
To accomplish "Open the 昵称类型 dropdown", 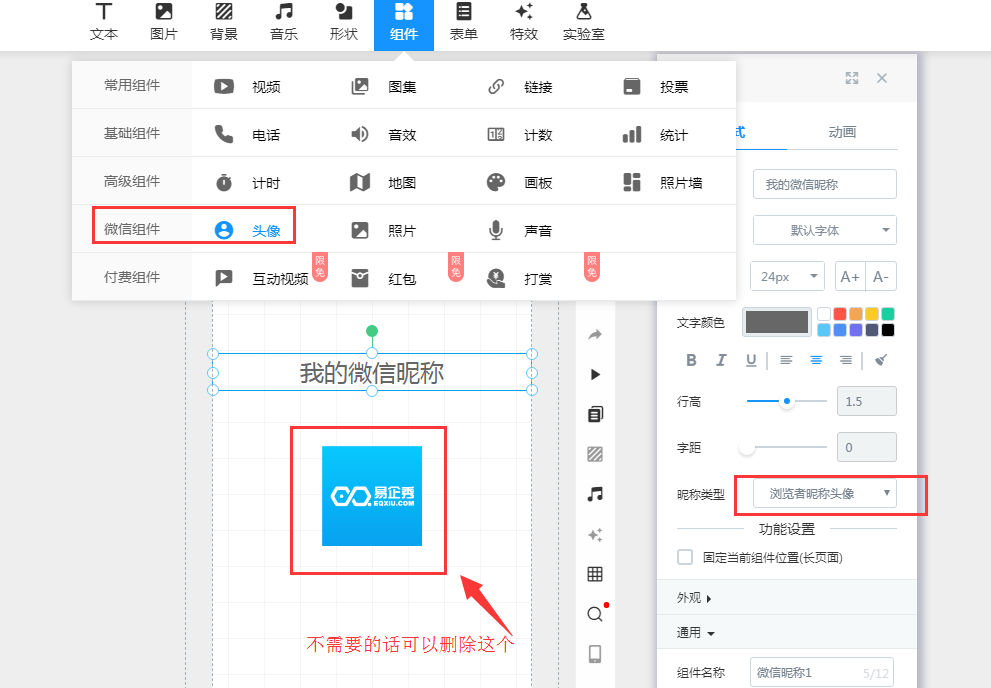I will click(825, 493).
